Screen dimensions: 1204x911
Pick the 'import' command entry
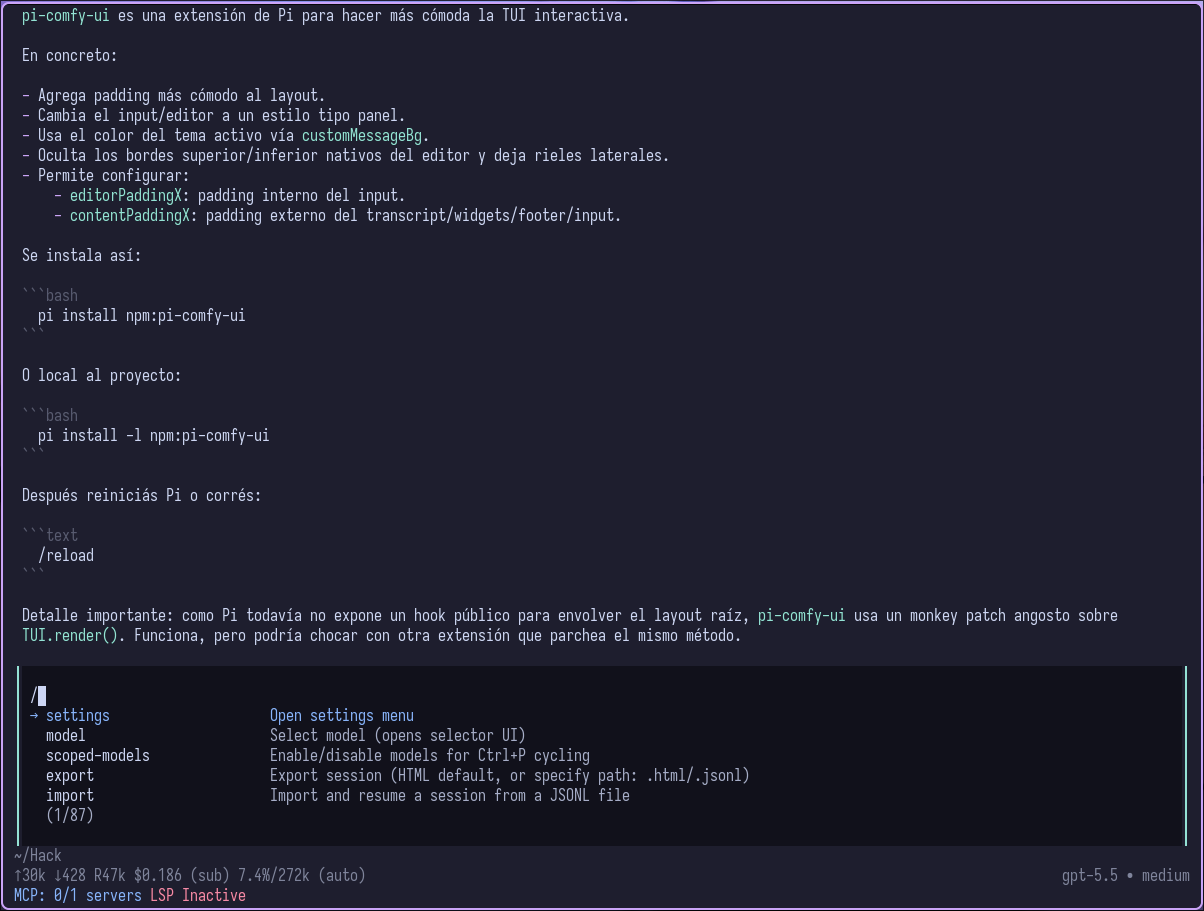point(70,796)
